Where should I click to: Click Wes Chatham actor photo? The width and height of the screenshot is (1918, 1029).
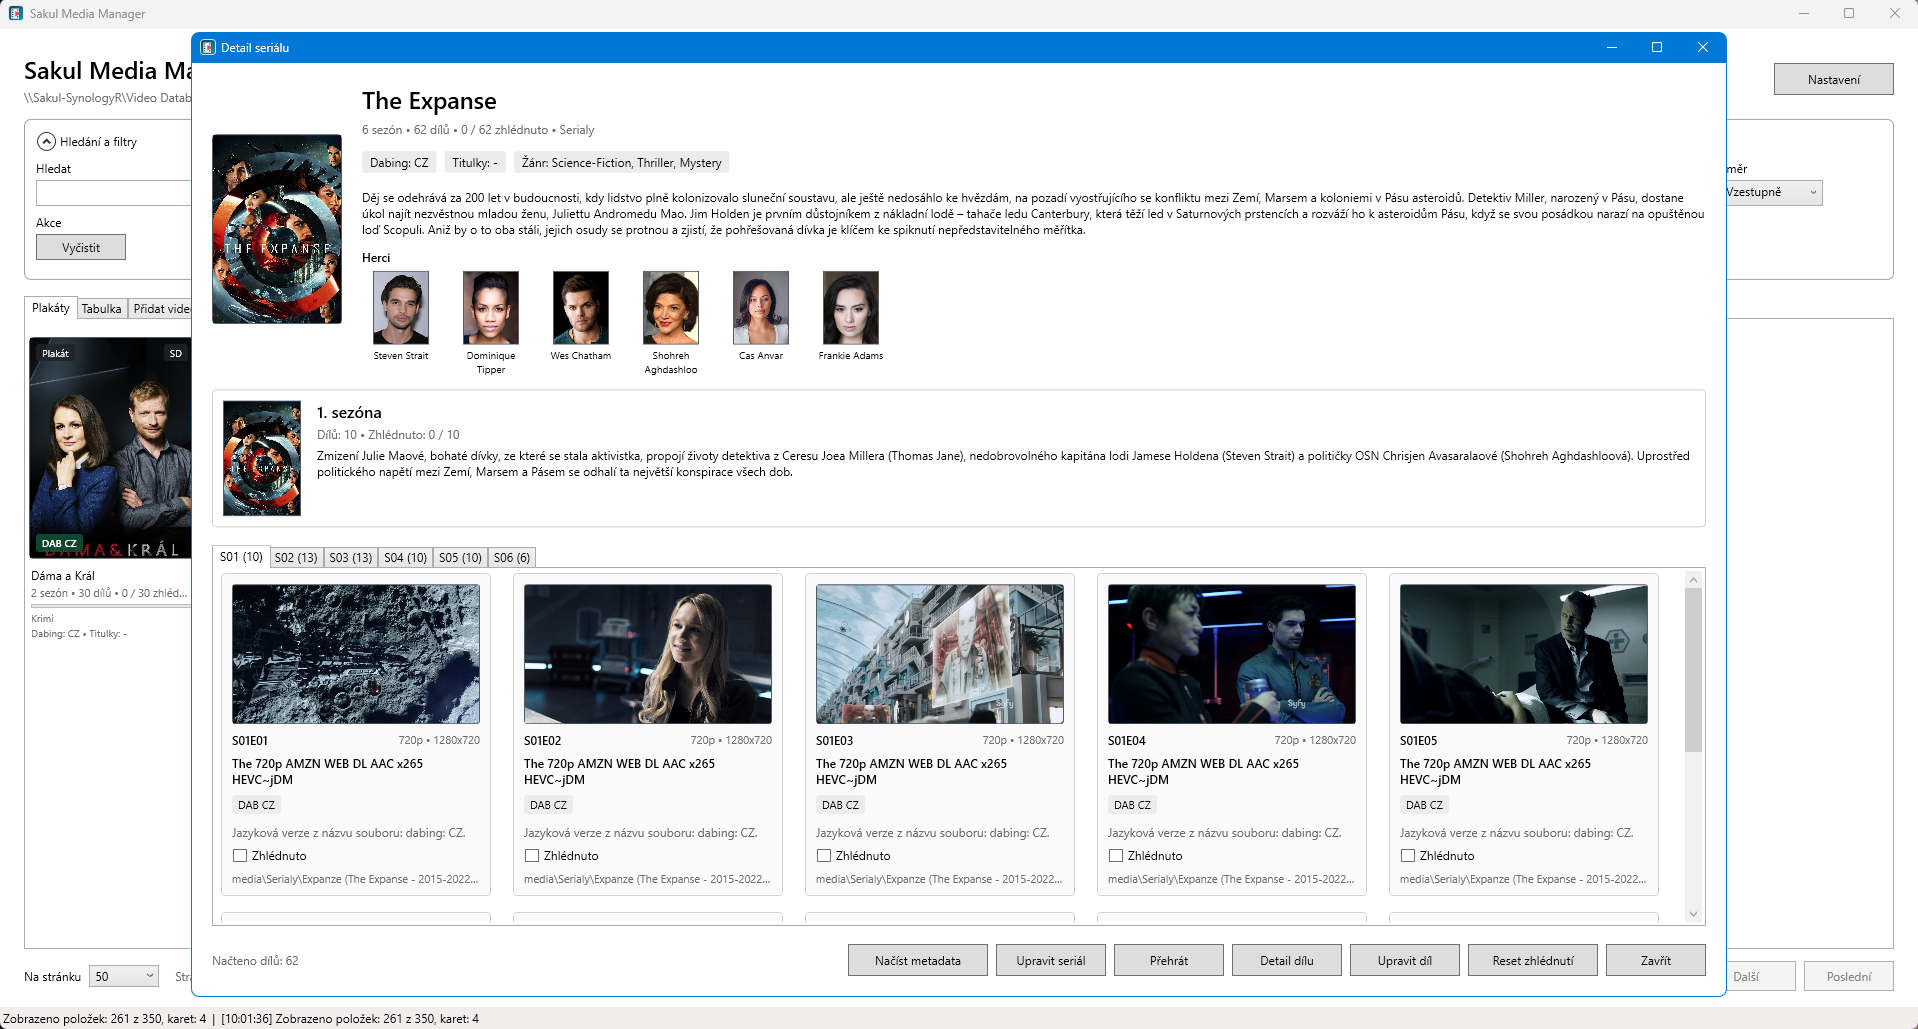[581, 308]
